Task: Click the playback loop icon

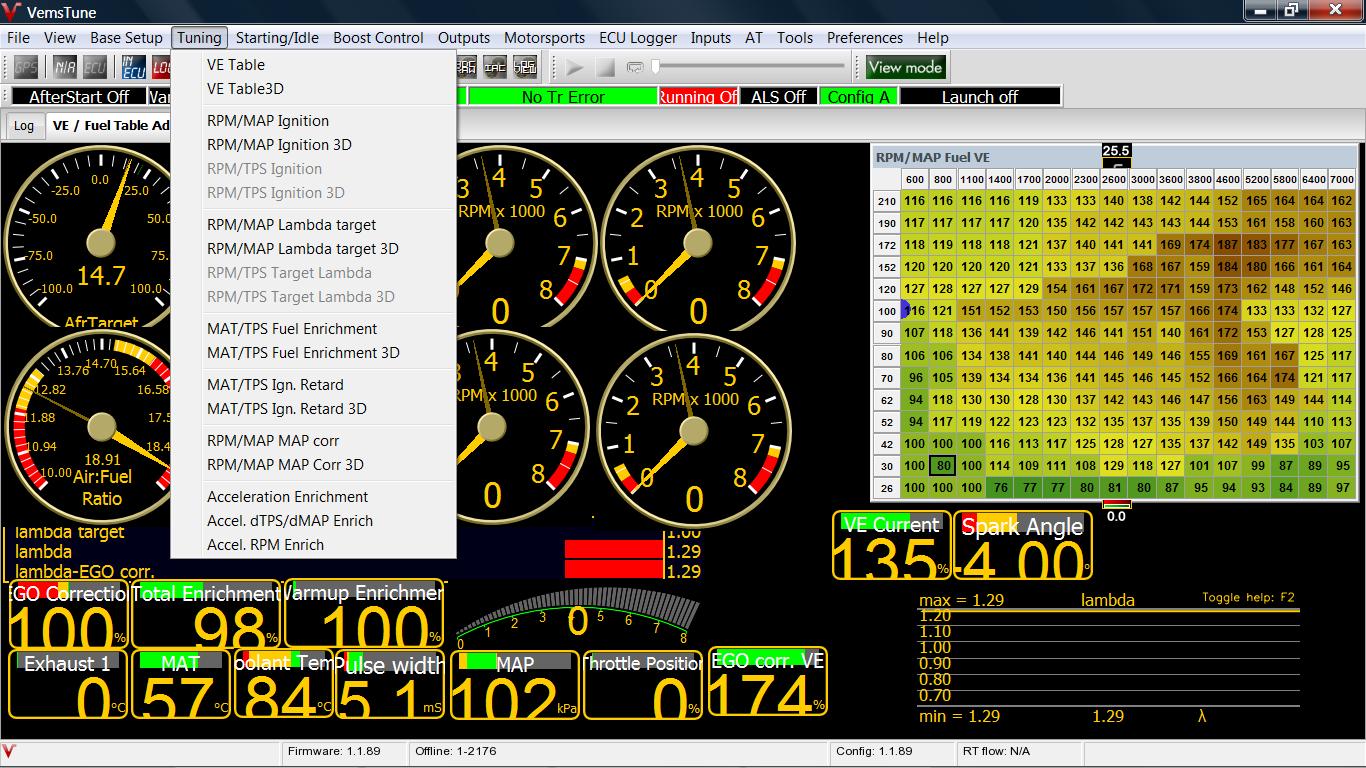Action: 635,67
